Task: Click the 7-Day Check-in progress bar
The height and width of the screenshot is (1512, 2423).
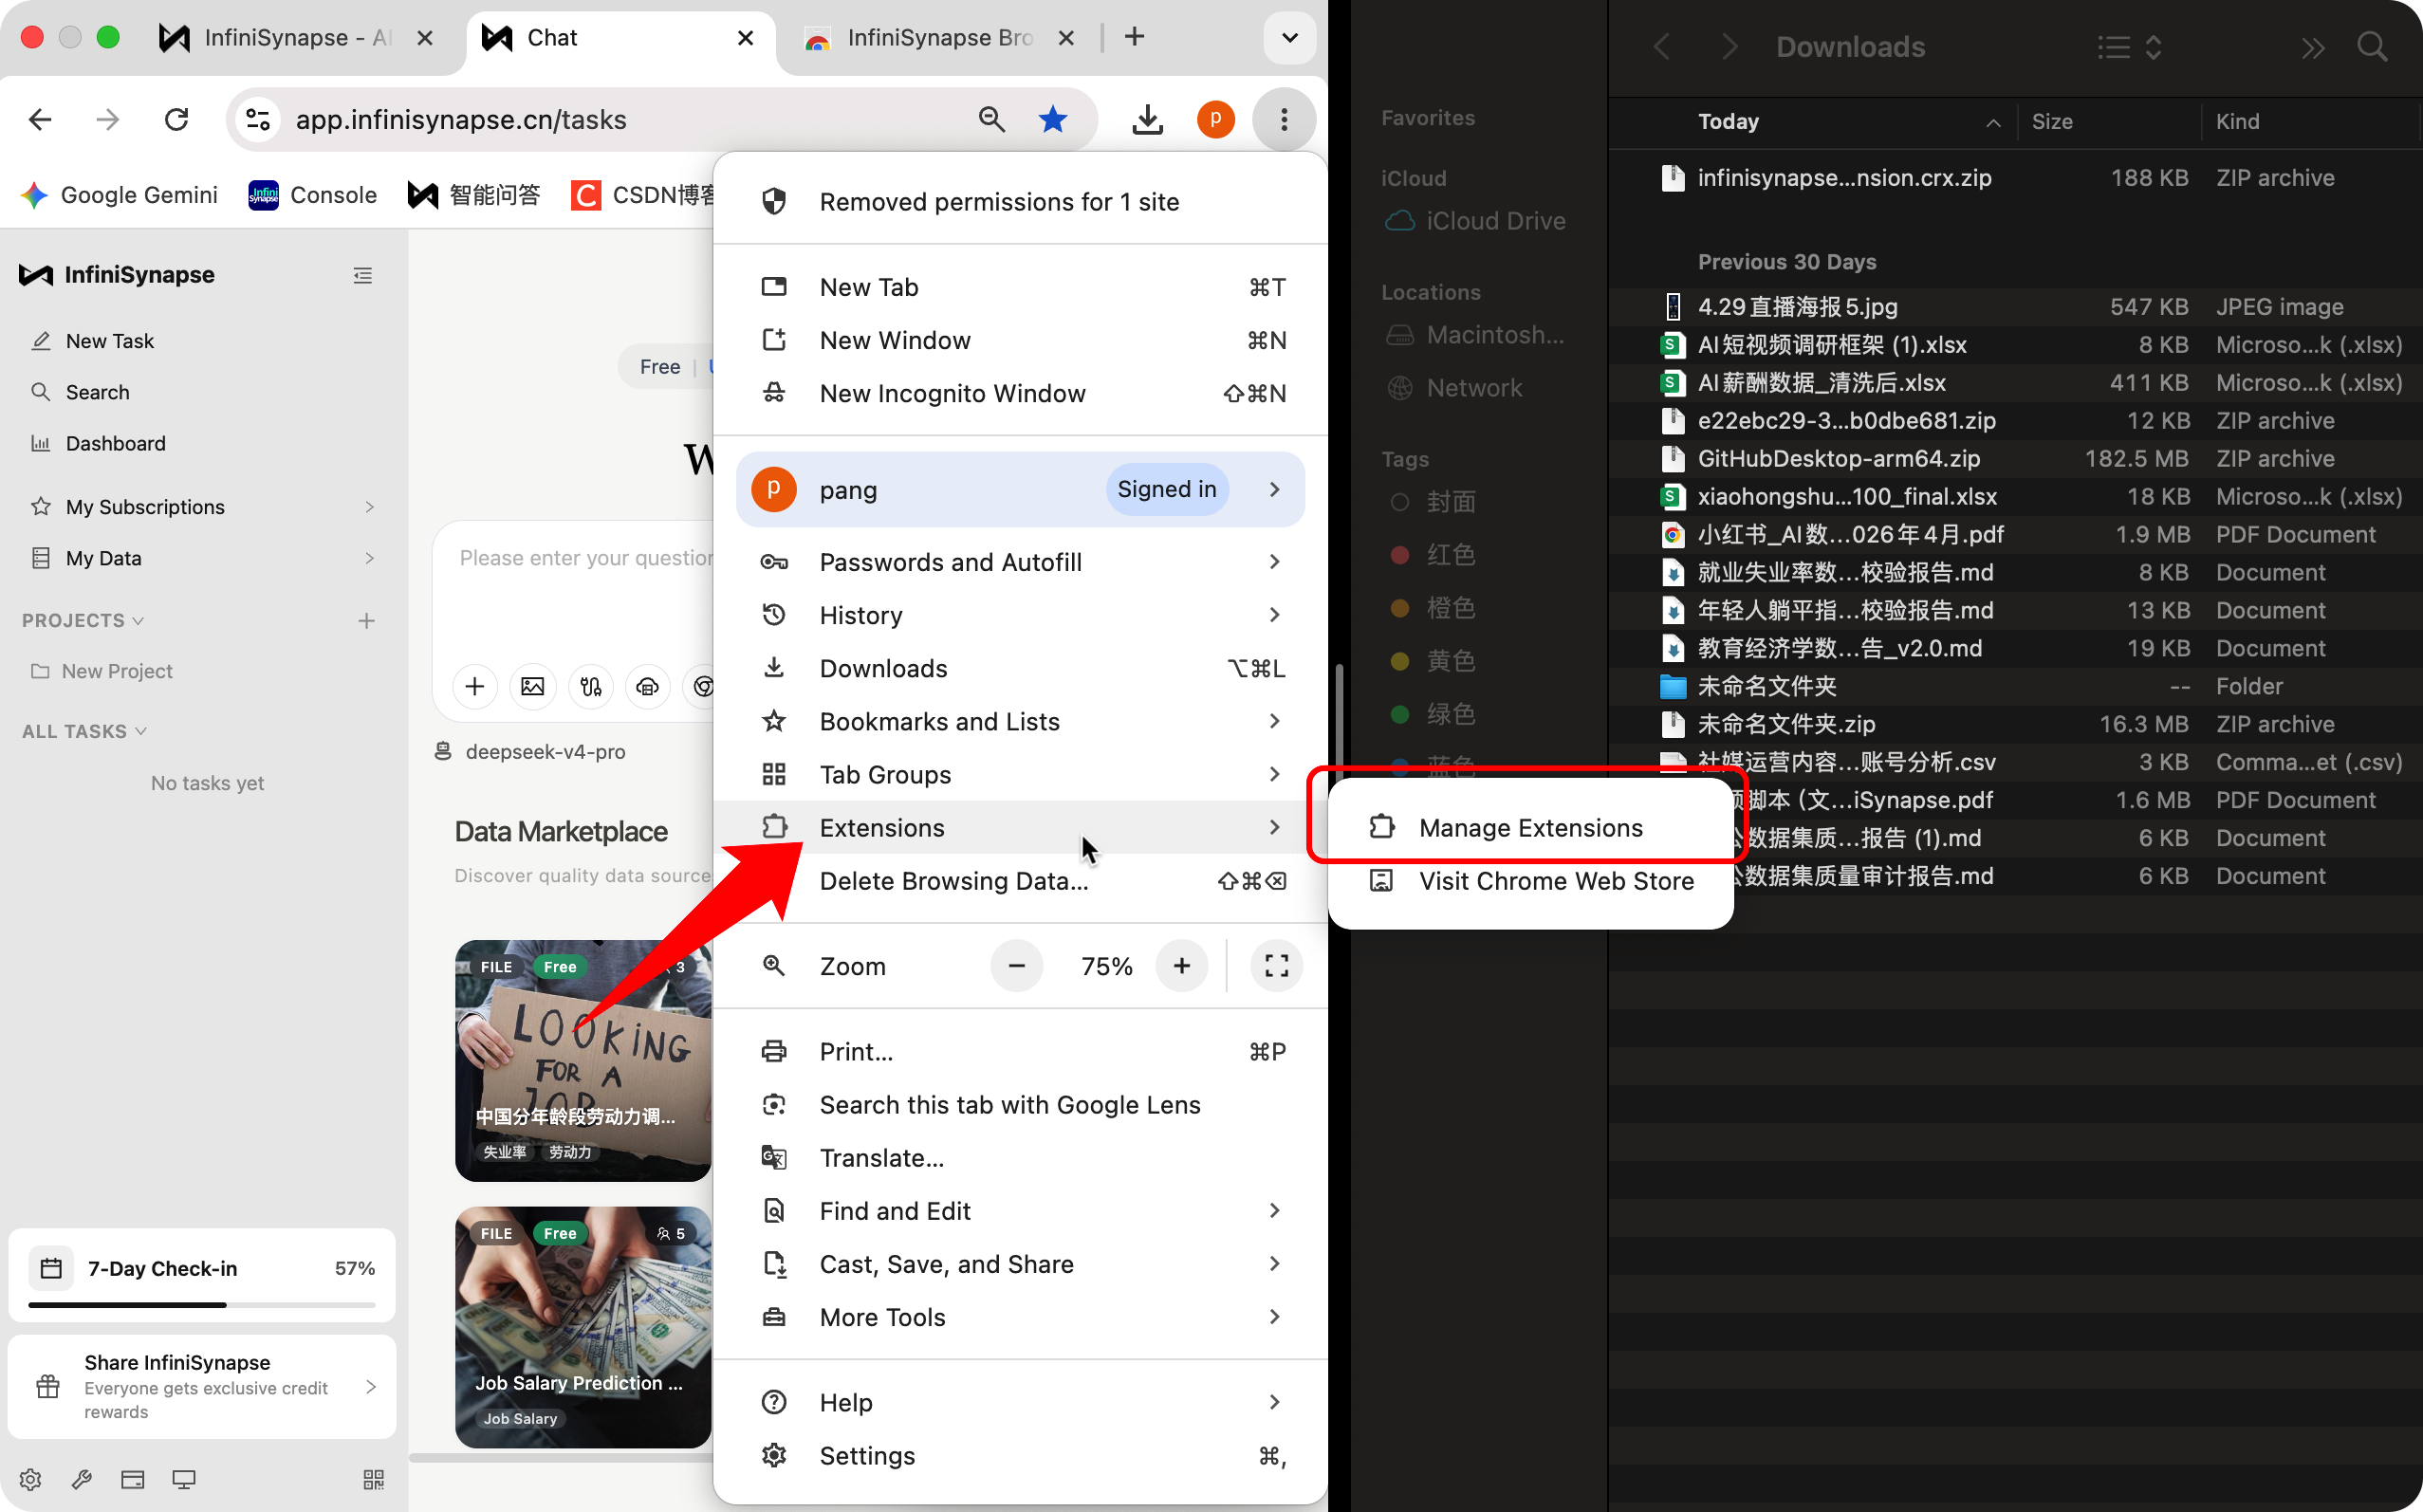Action: (x=202, y=1305)
